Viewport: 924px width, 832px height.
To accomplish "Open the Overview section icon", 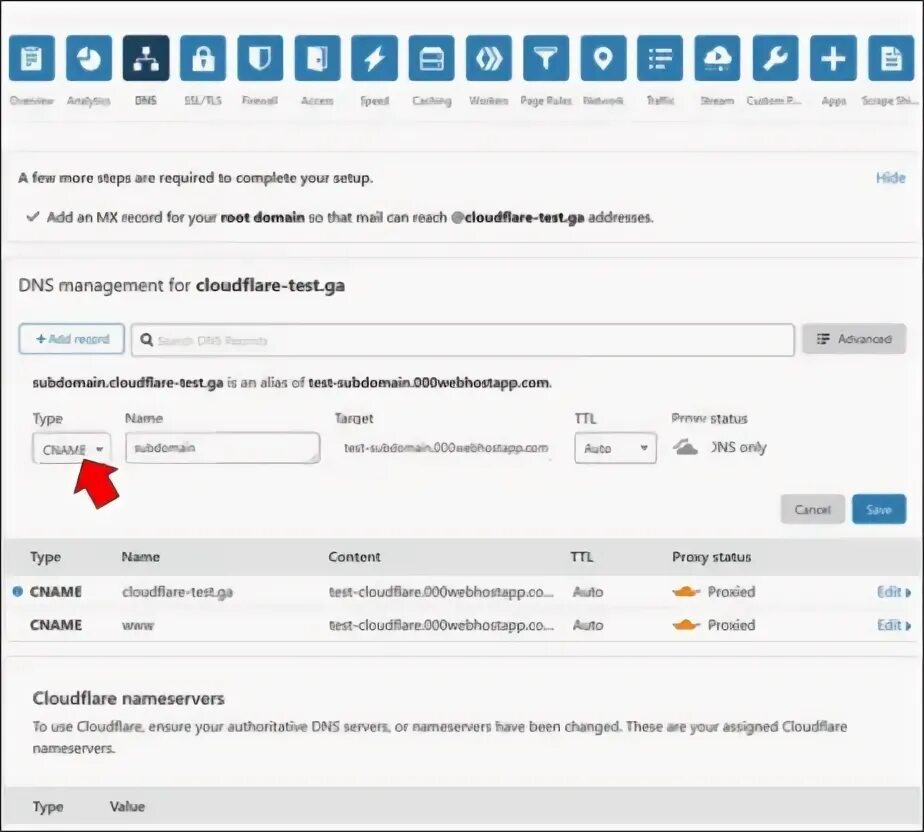I will (32, 58).
